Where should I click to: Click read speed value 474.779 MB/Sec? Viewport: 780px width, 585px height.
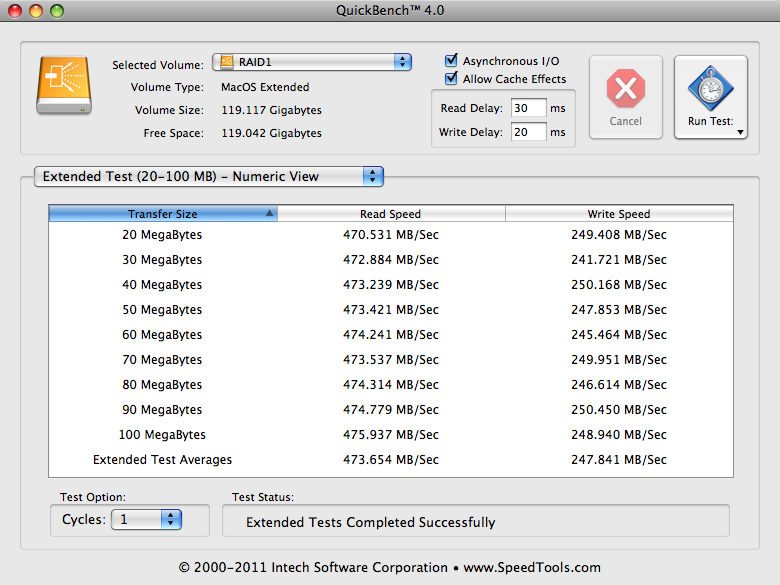point(391,409)
